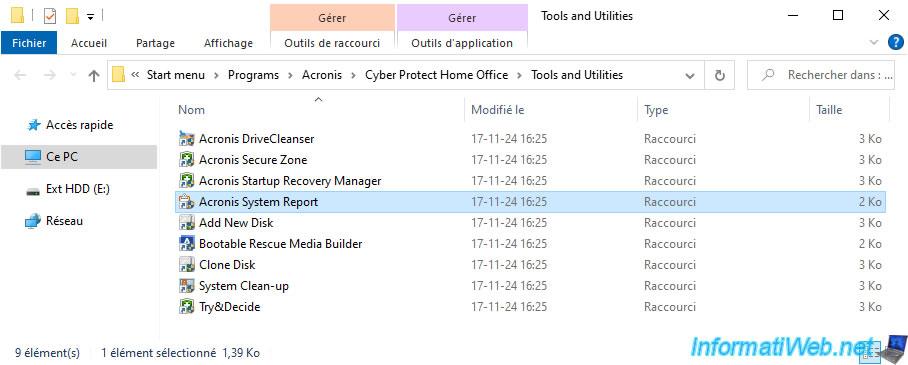
Task: Click the 2 Ko size of Acronis System Report
Action: point(870,202)
